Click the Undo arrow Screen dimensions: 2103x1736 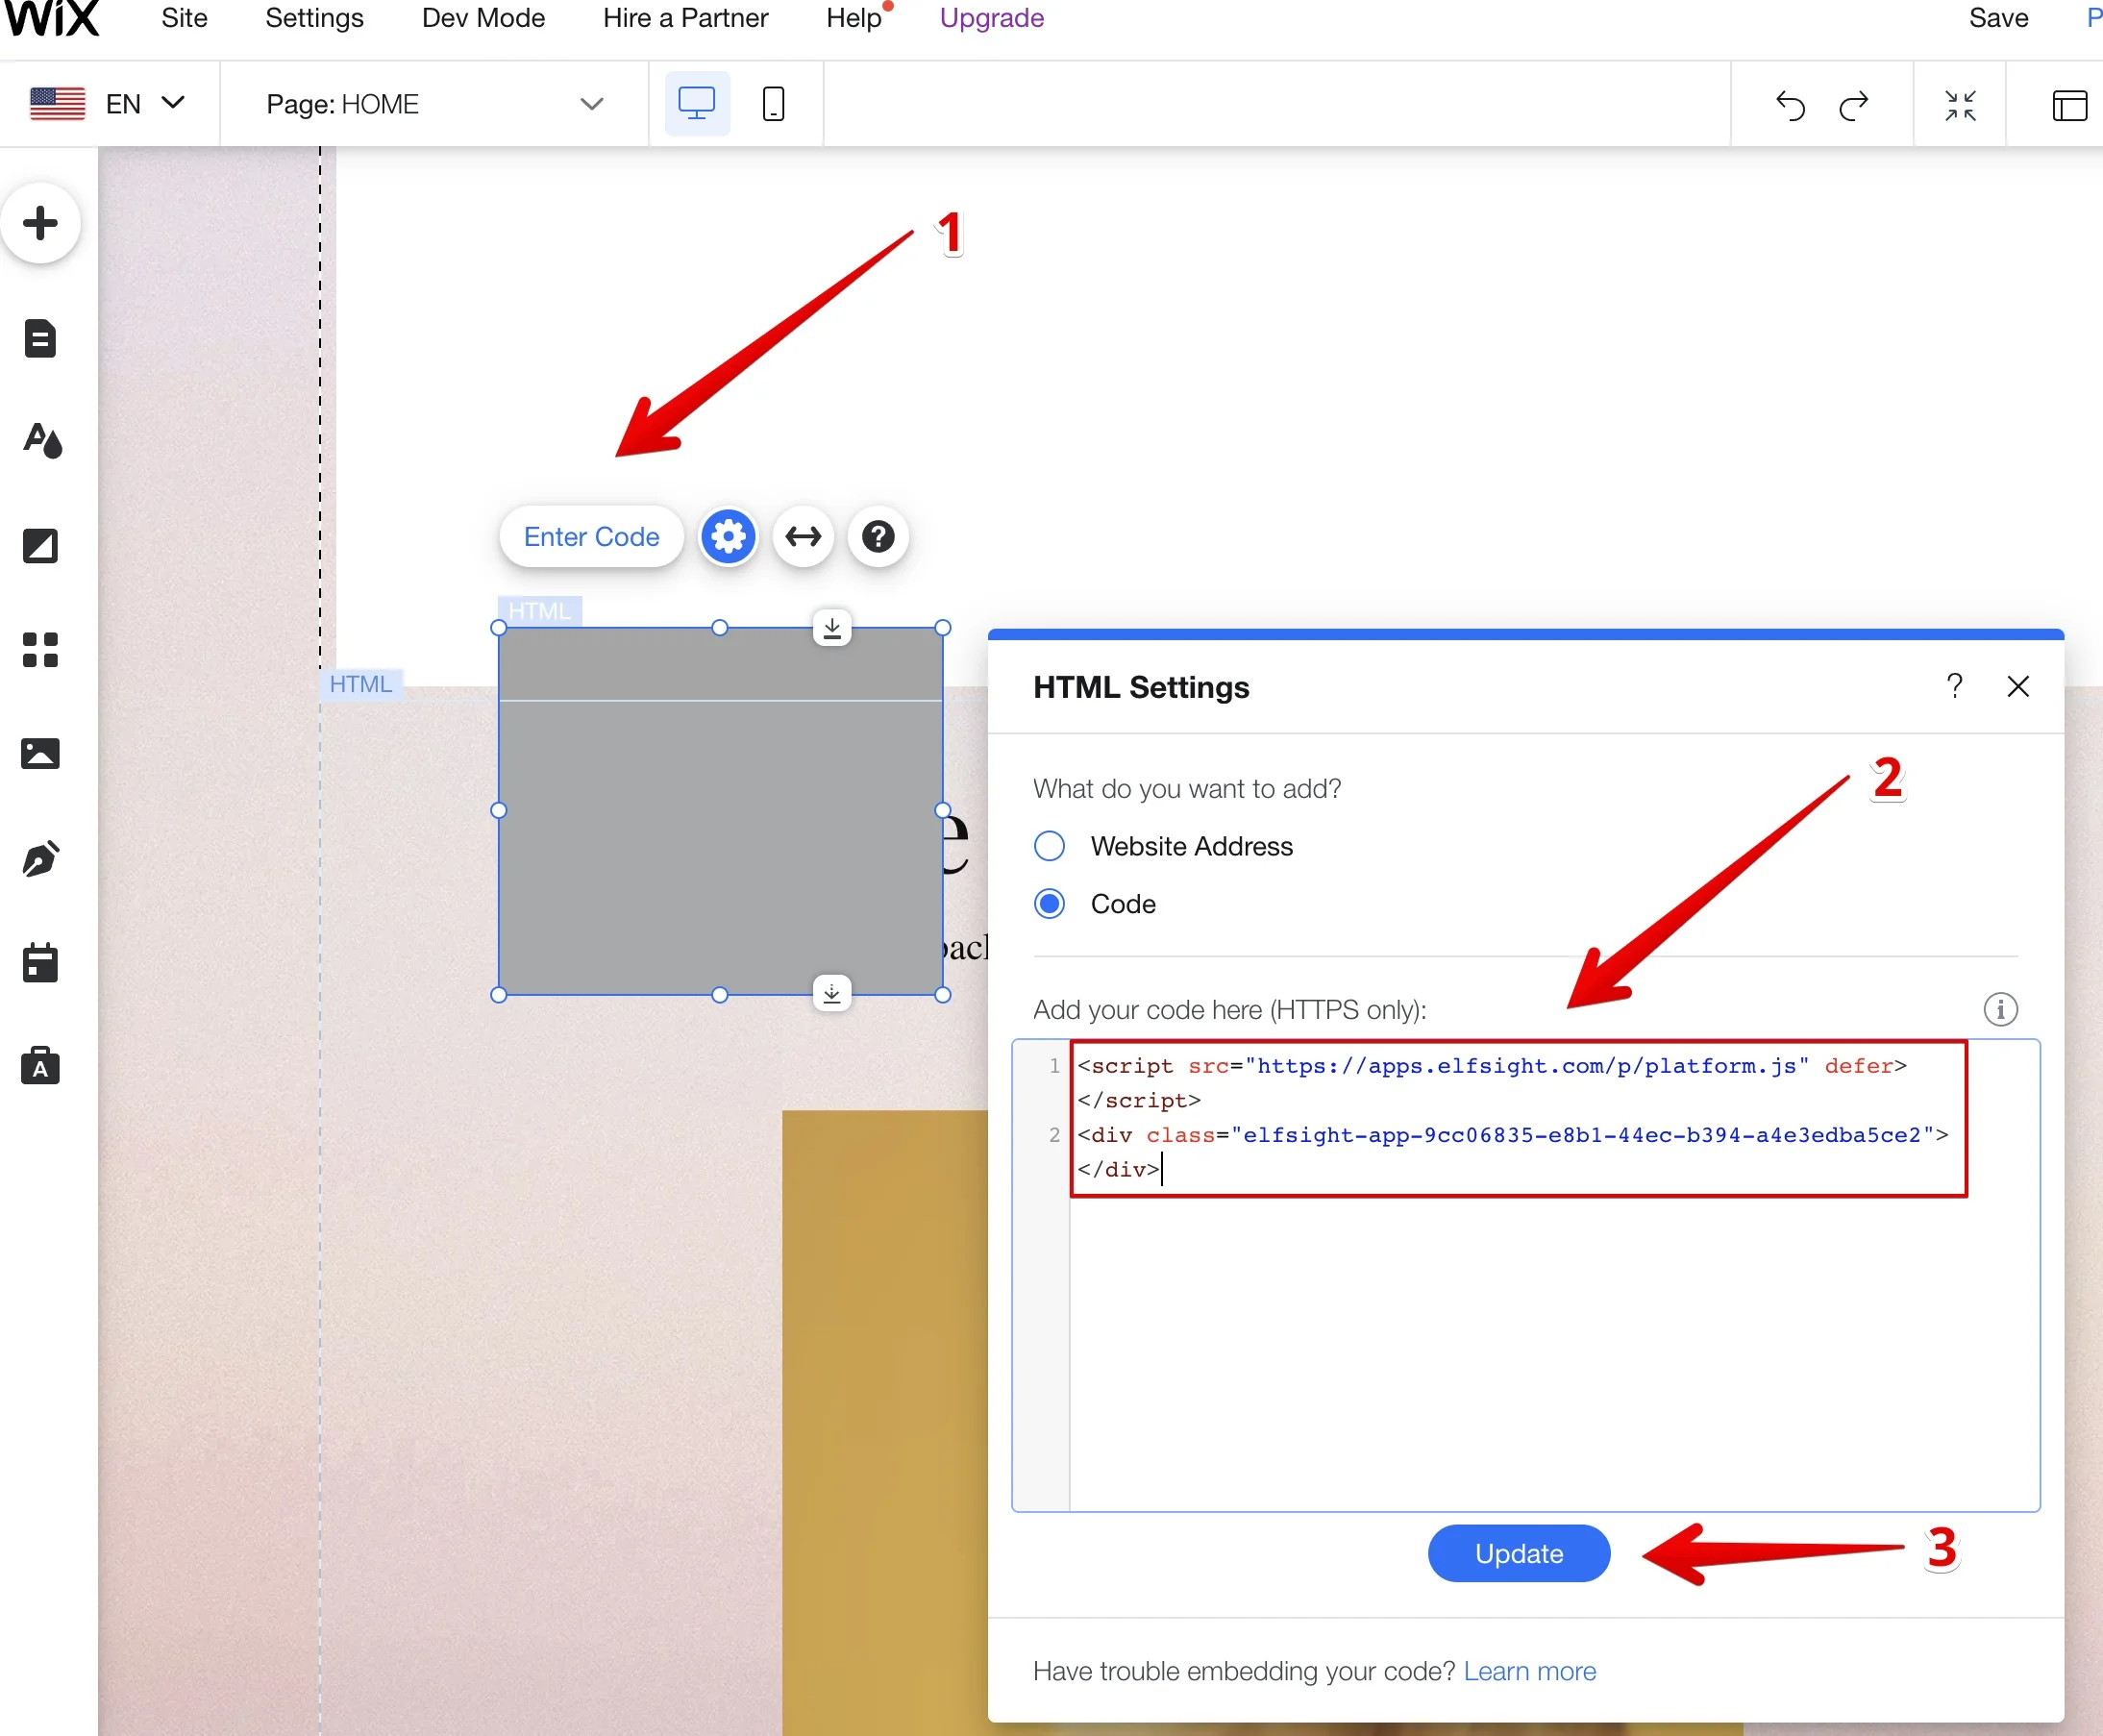(x=1790, y=104)
